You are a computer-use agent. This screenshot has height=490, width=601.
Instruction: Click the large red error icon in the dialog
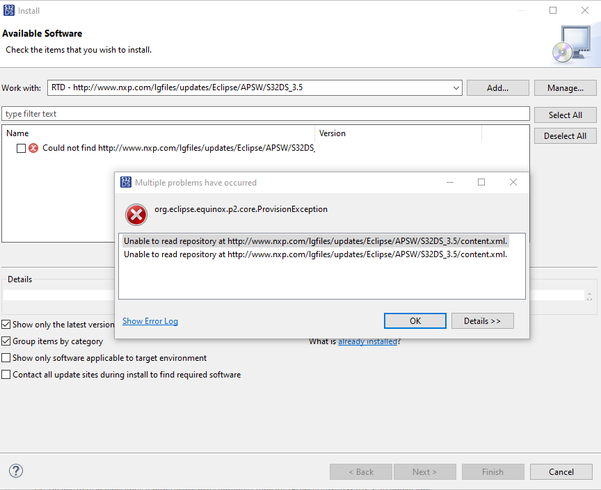pos(136,214)
